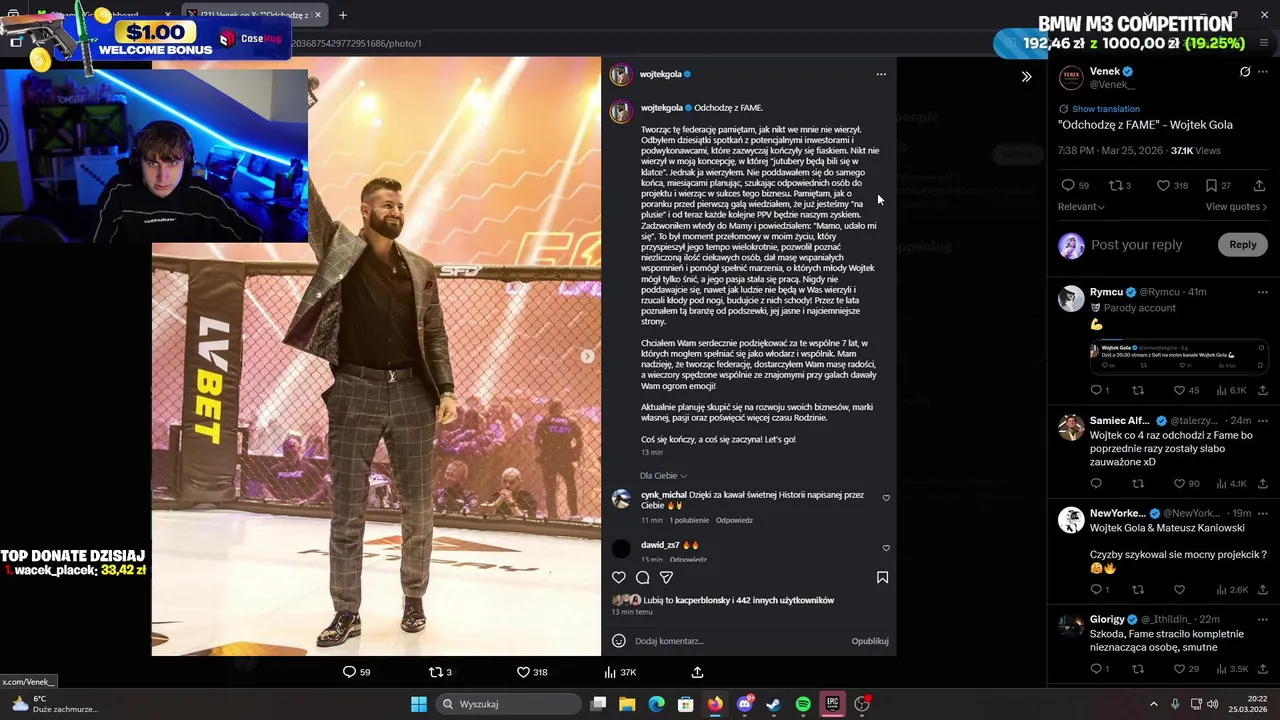1280x720 pixels.
Task: Open the Venek name link in sidebar
Action: 1105,71
